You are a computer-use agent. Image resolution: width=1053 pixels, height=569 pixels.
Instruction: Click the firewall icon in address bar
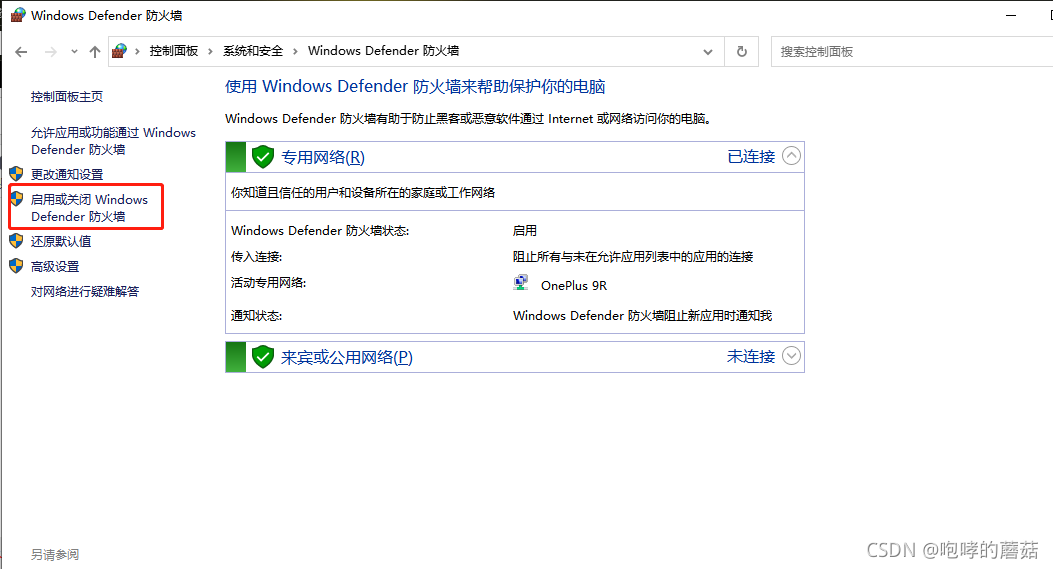click(120, 51)
